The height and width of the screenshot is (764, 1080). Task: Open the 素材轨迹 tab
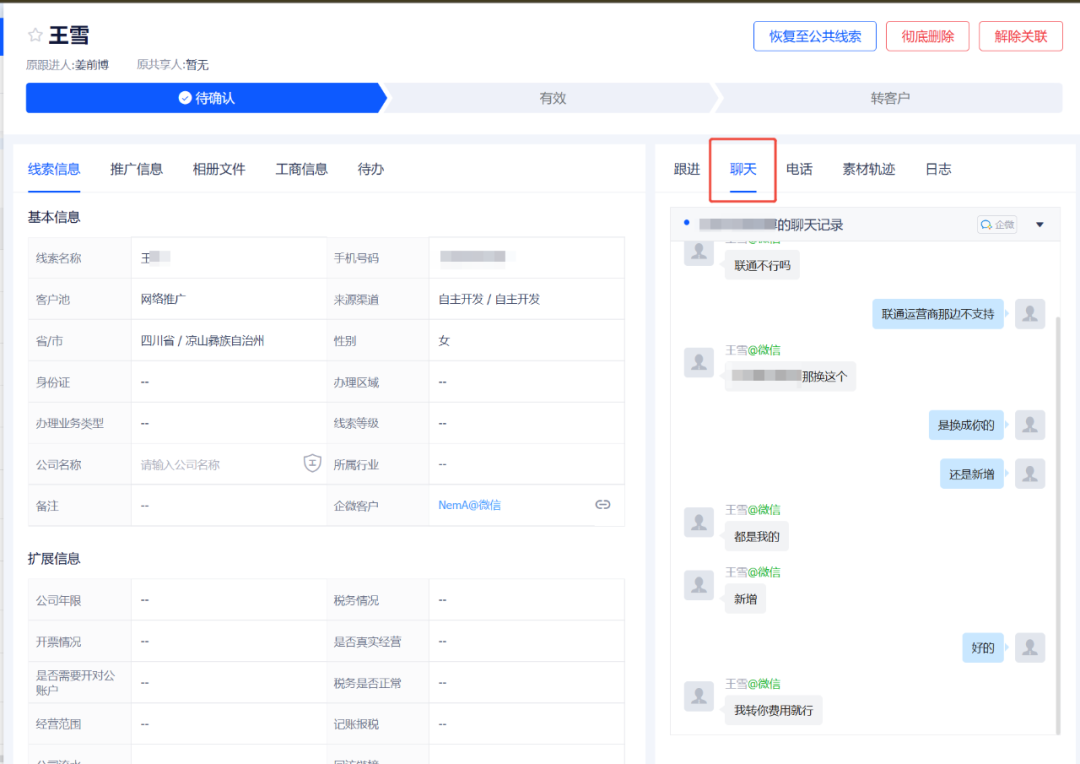[x=868, y=169]
